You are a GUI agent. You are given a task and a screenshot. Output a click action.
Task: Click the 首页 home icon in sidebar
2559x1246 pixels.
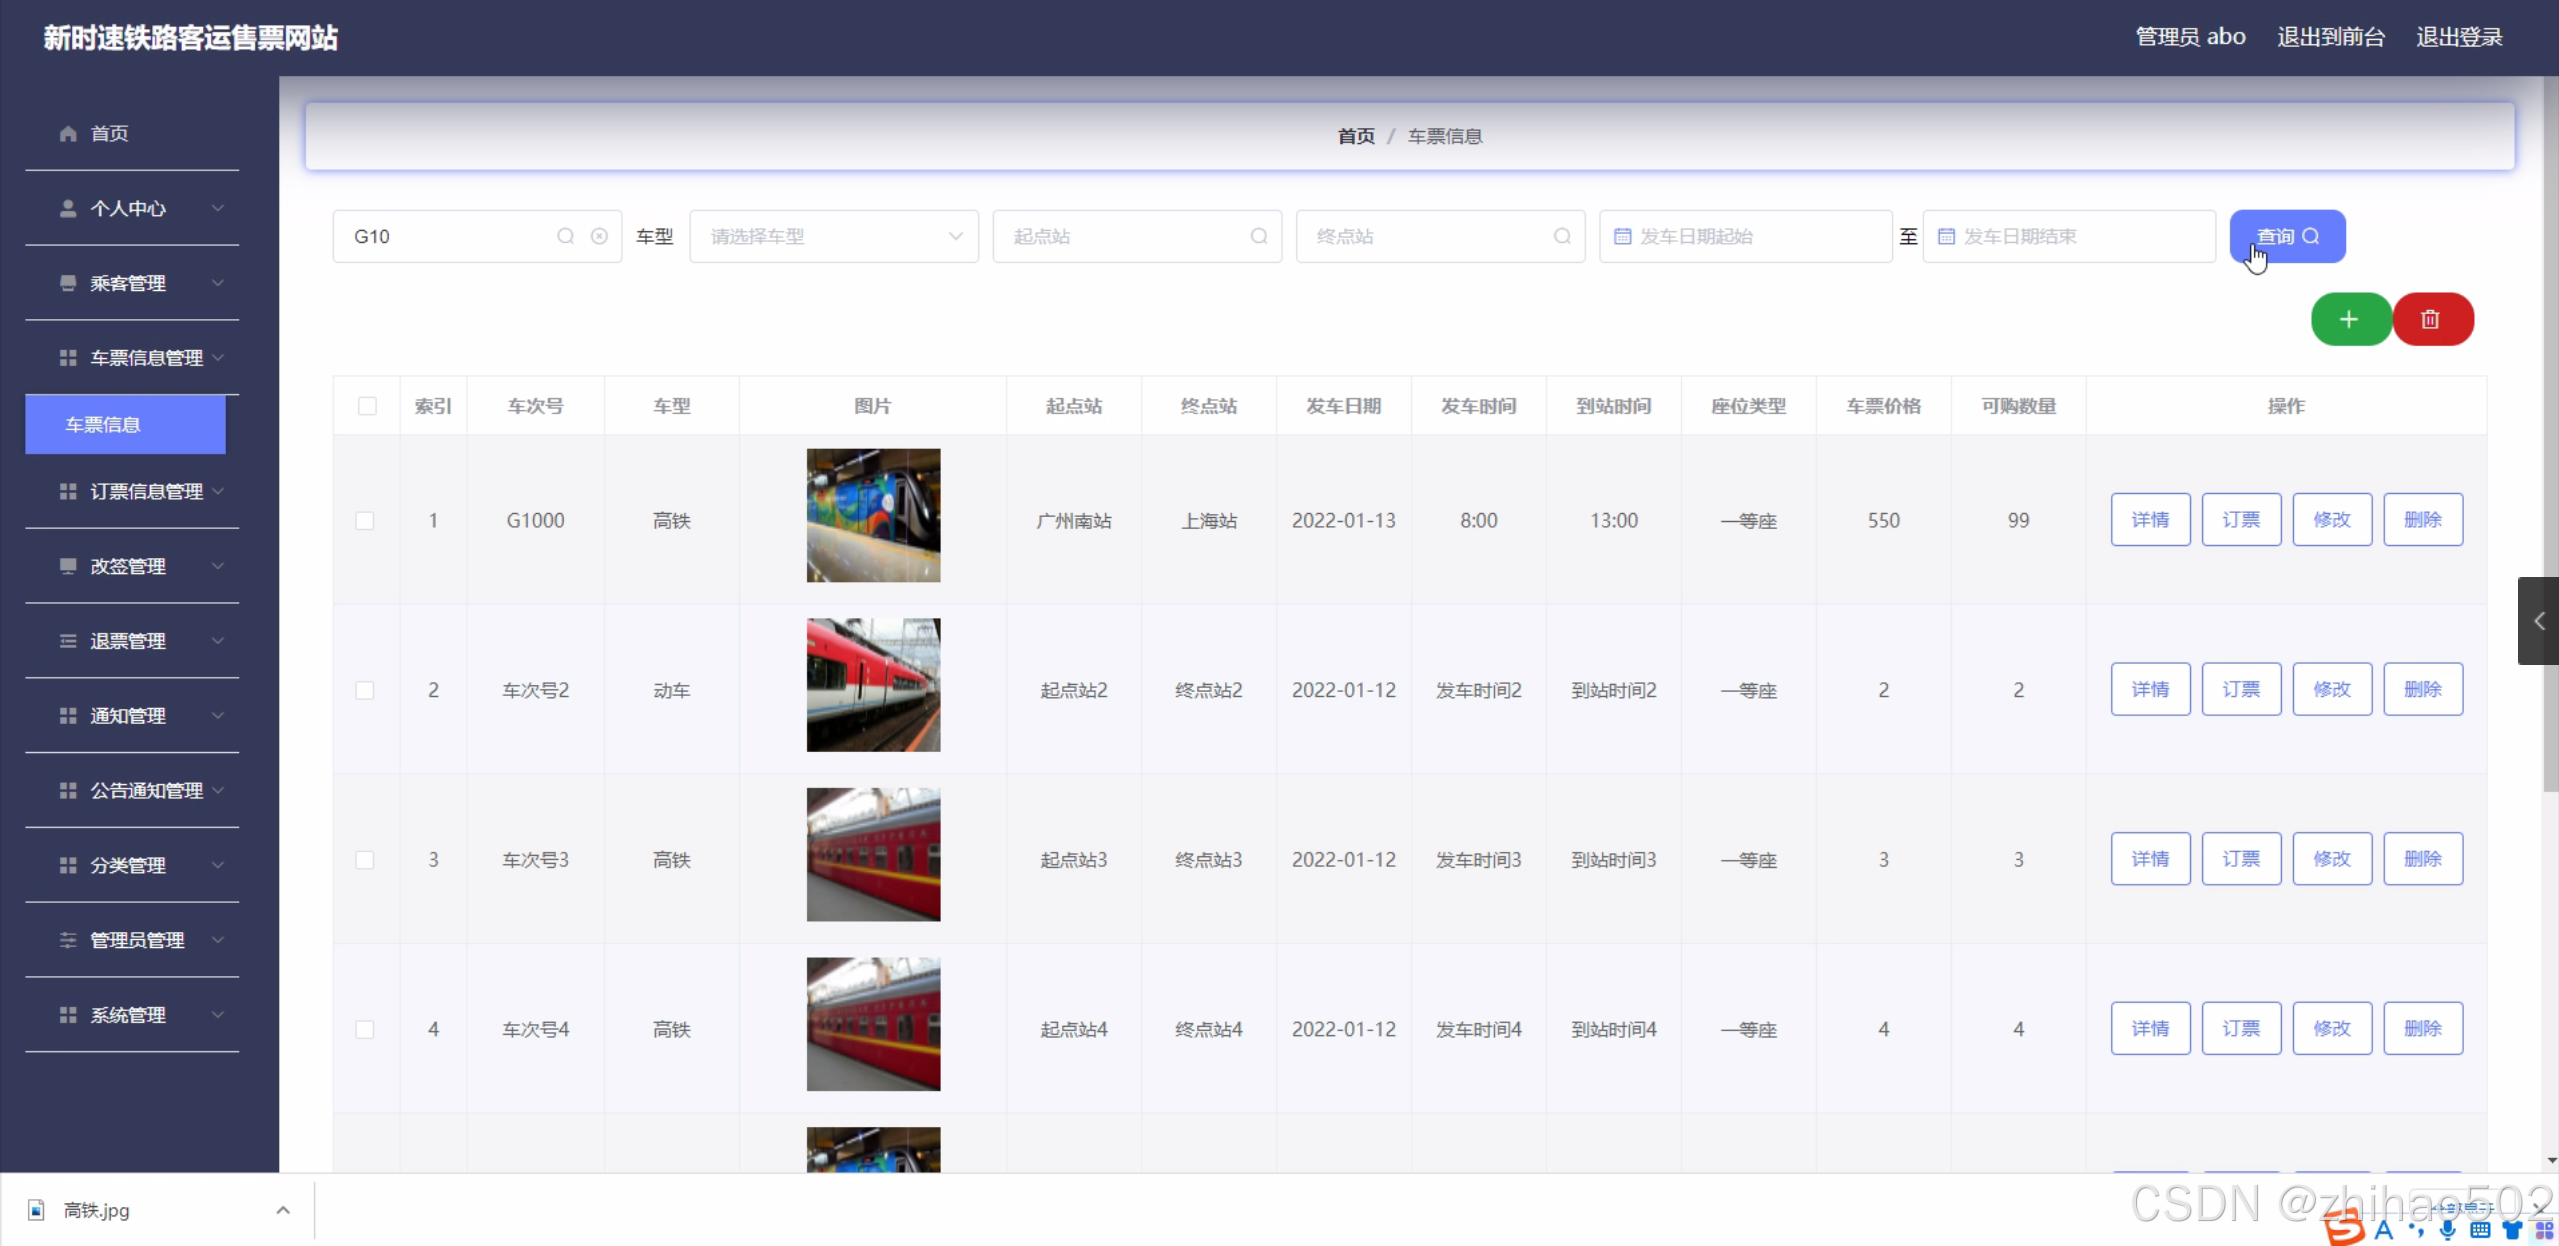[x=68, y=133]
